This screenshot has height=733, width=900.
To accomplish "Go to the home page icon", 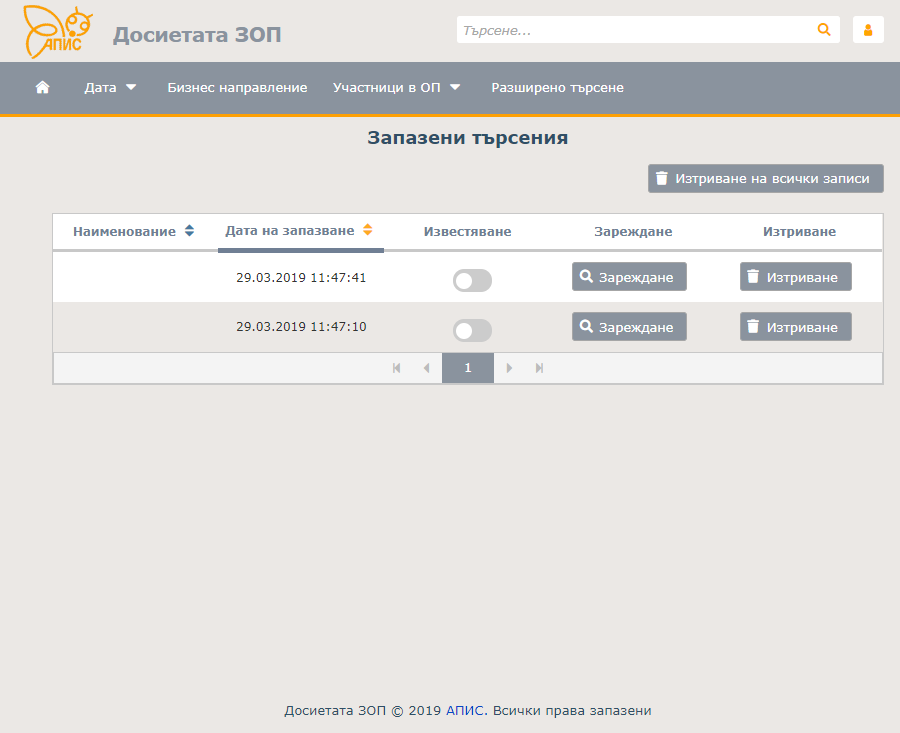I will click(42, 88).
